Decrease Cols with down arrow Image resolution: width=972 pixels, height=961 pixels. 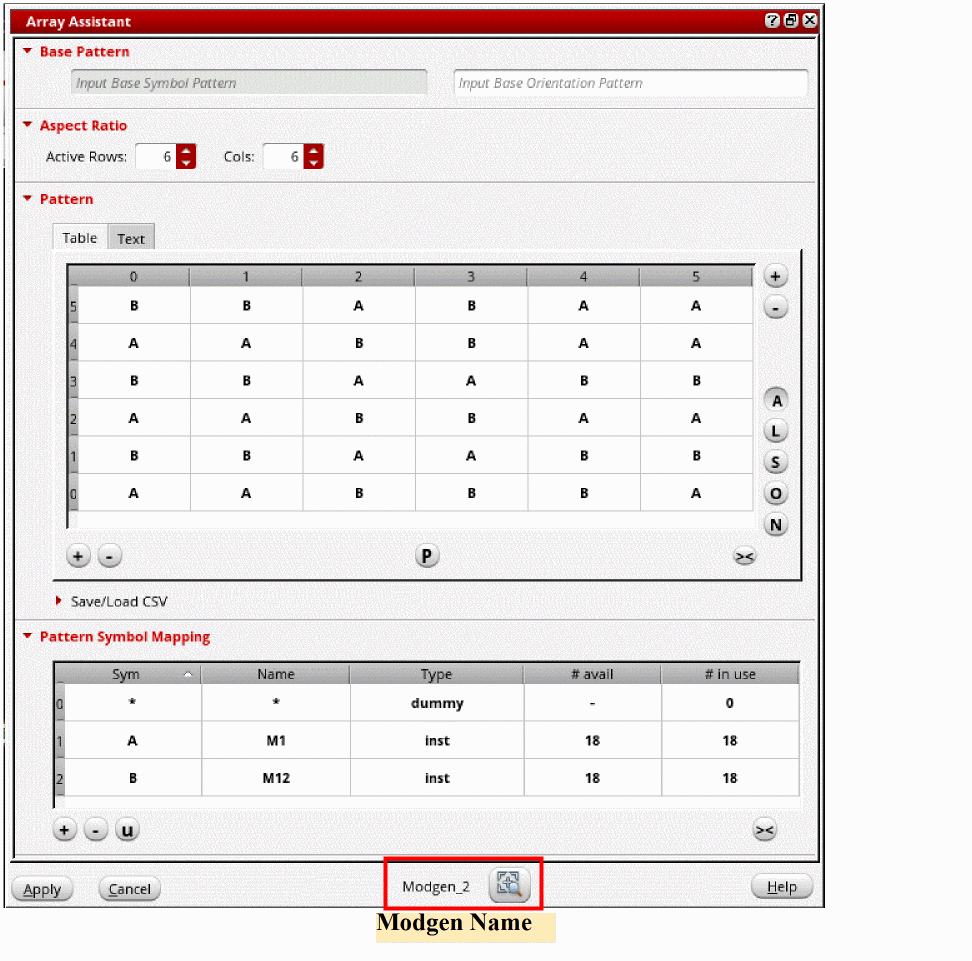click(314, 162)
